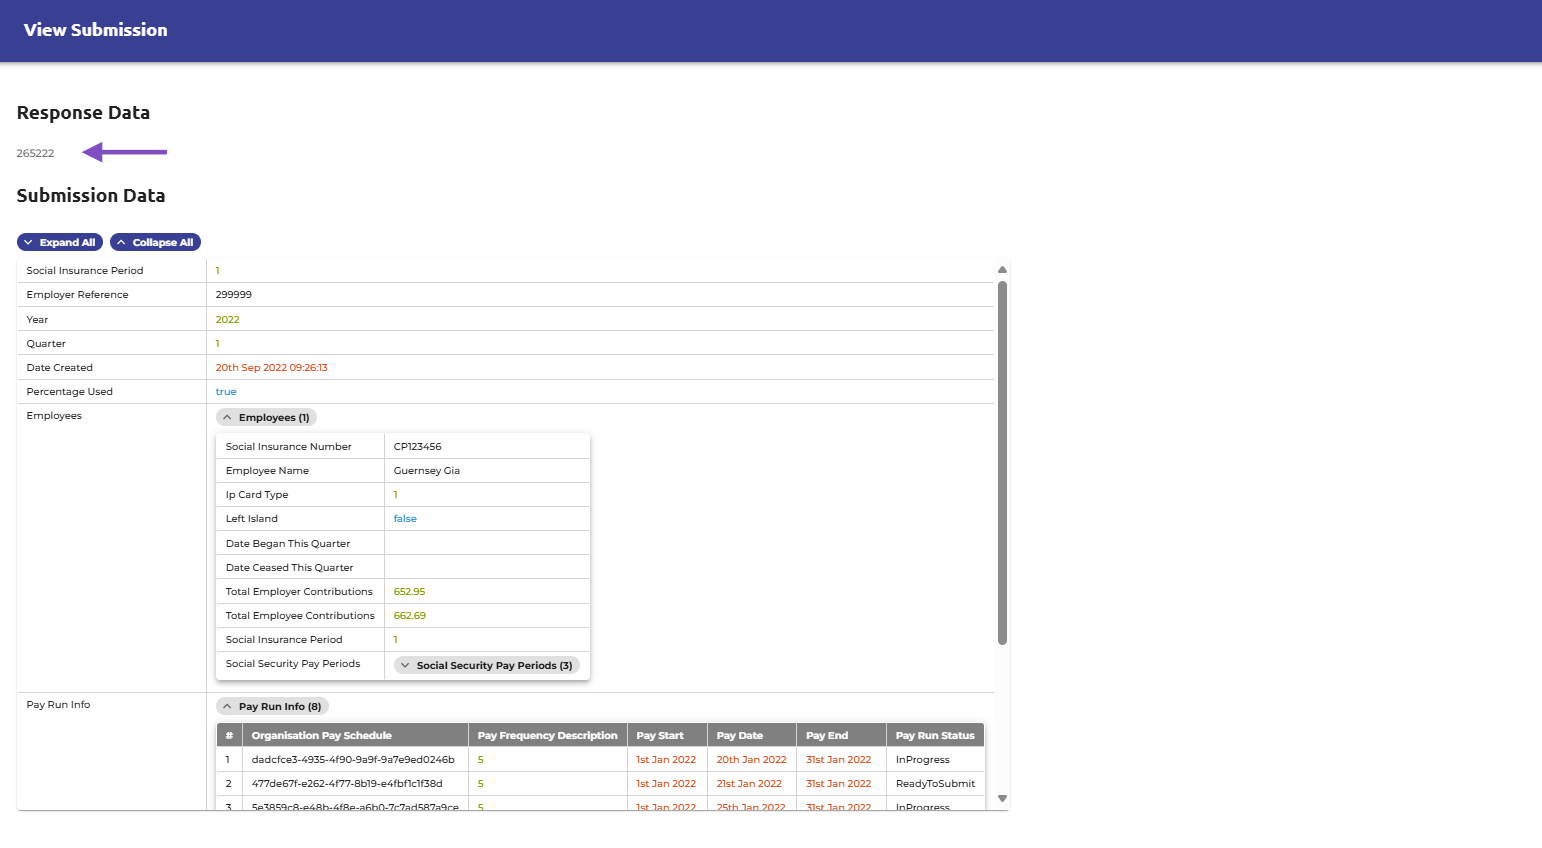The height and width of the screenshot is (848, 1542).
Task: Click the scrollbar up arrow
Action: pyautogui.click(x=1002, y=270)
